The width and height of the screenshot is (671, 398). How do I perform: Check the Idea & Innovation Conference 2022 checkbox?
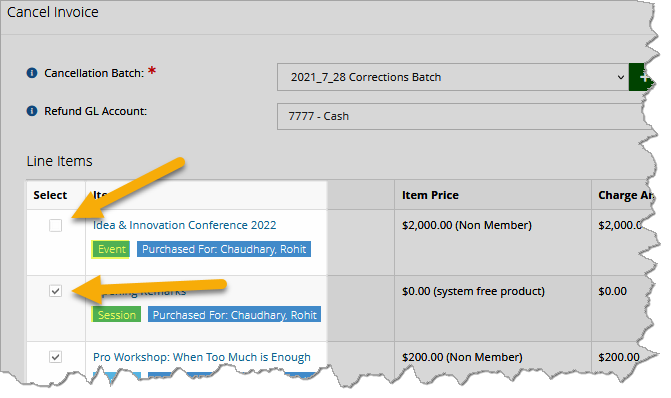pyautogui.click(x=55, y=225)
